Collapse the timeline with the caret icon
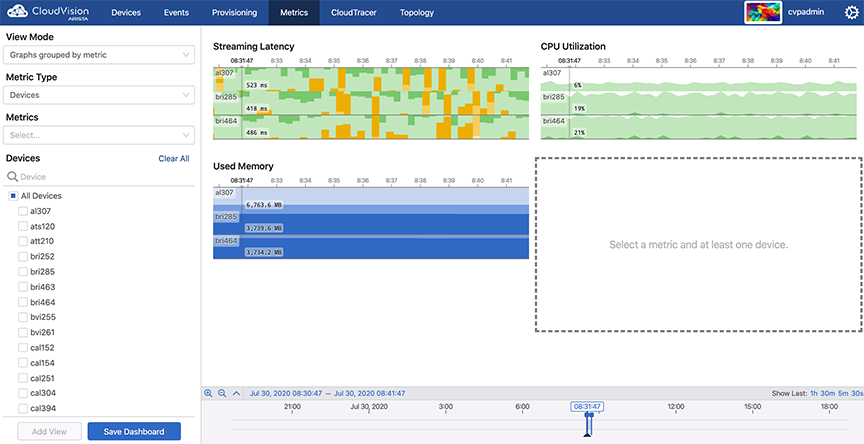 pos(236,393)
